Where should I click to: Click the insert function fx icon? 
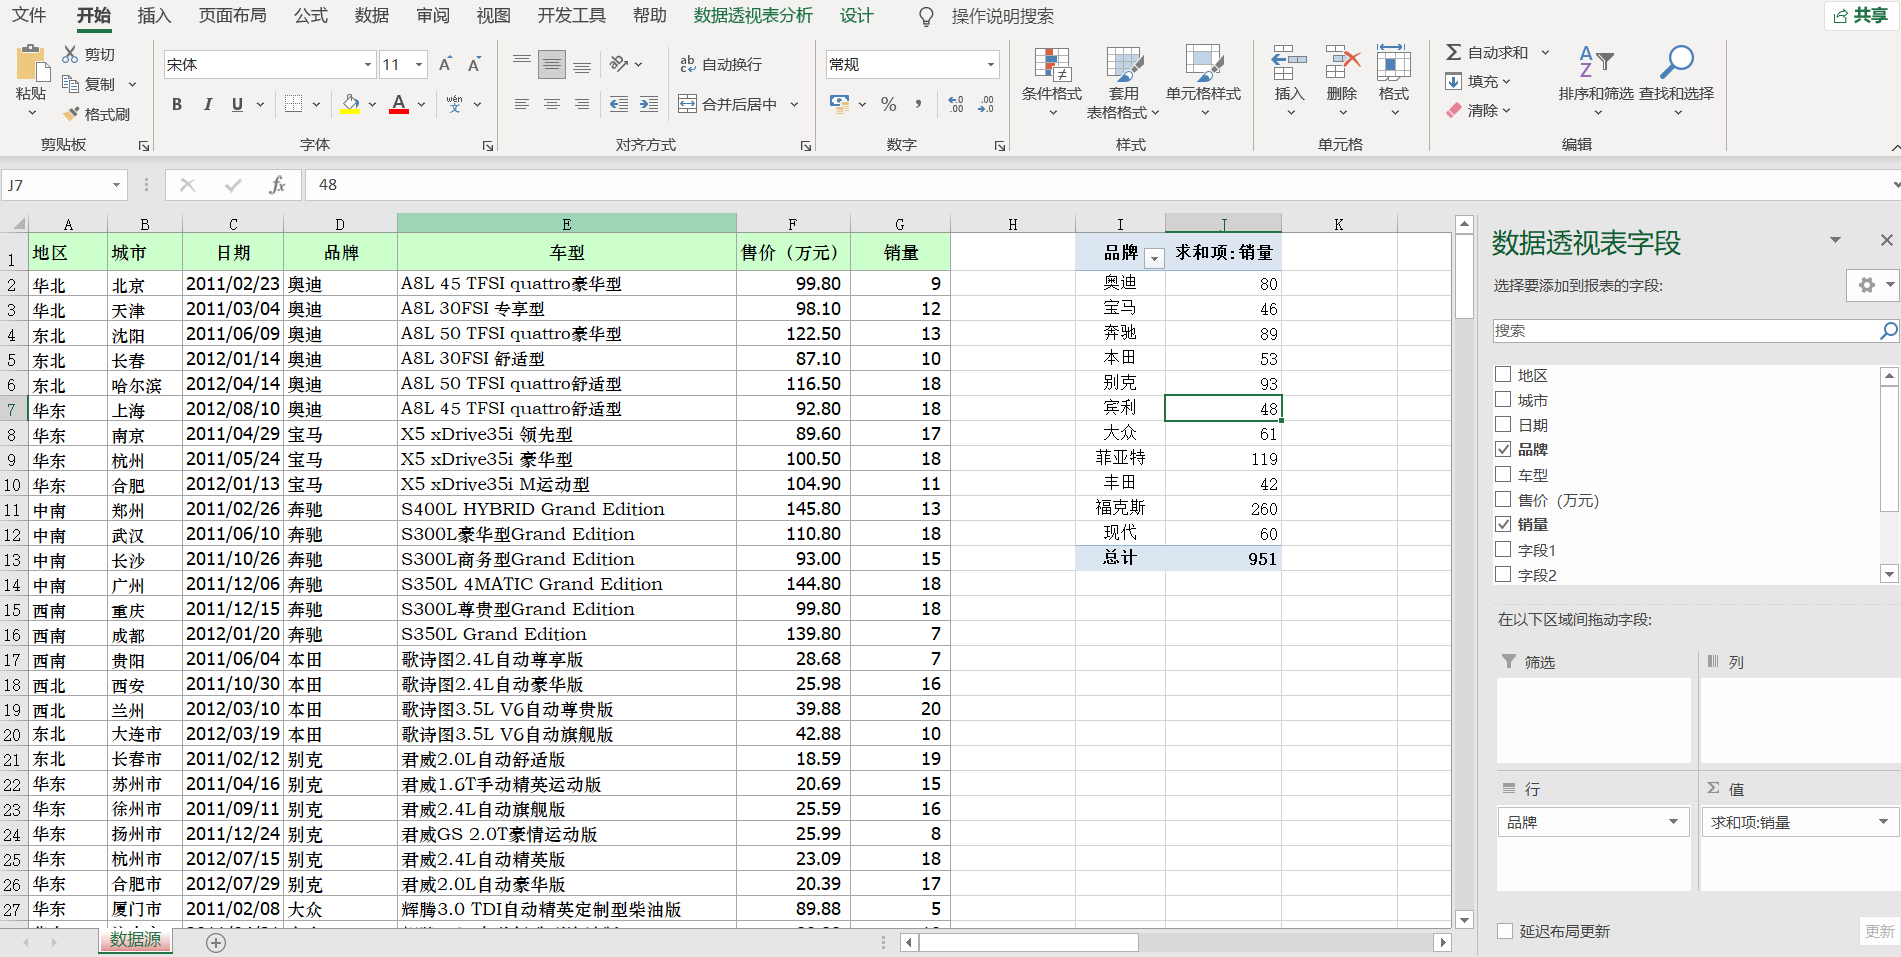point(277,185)
